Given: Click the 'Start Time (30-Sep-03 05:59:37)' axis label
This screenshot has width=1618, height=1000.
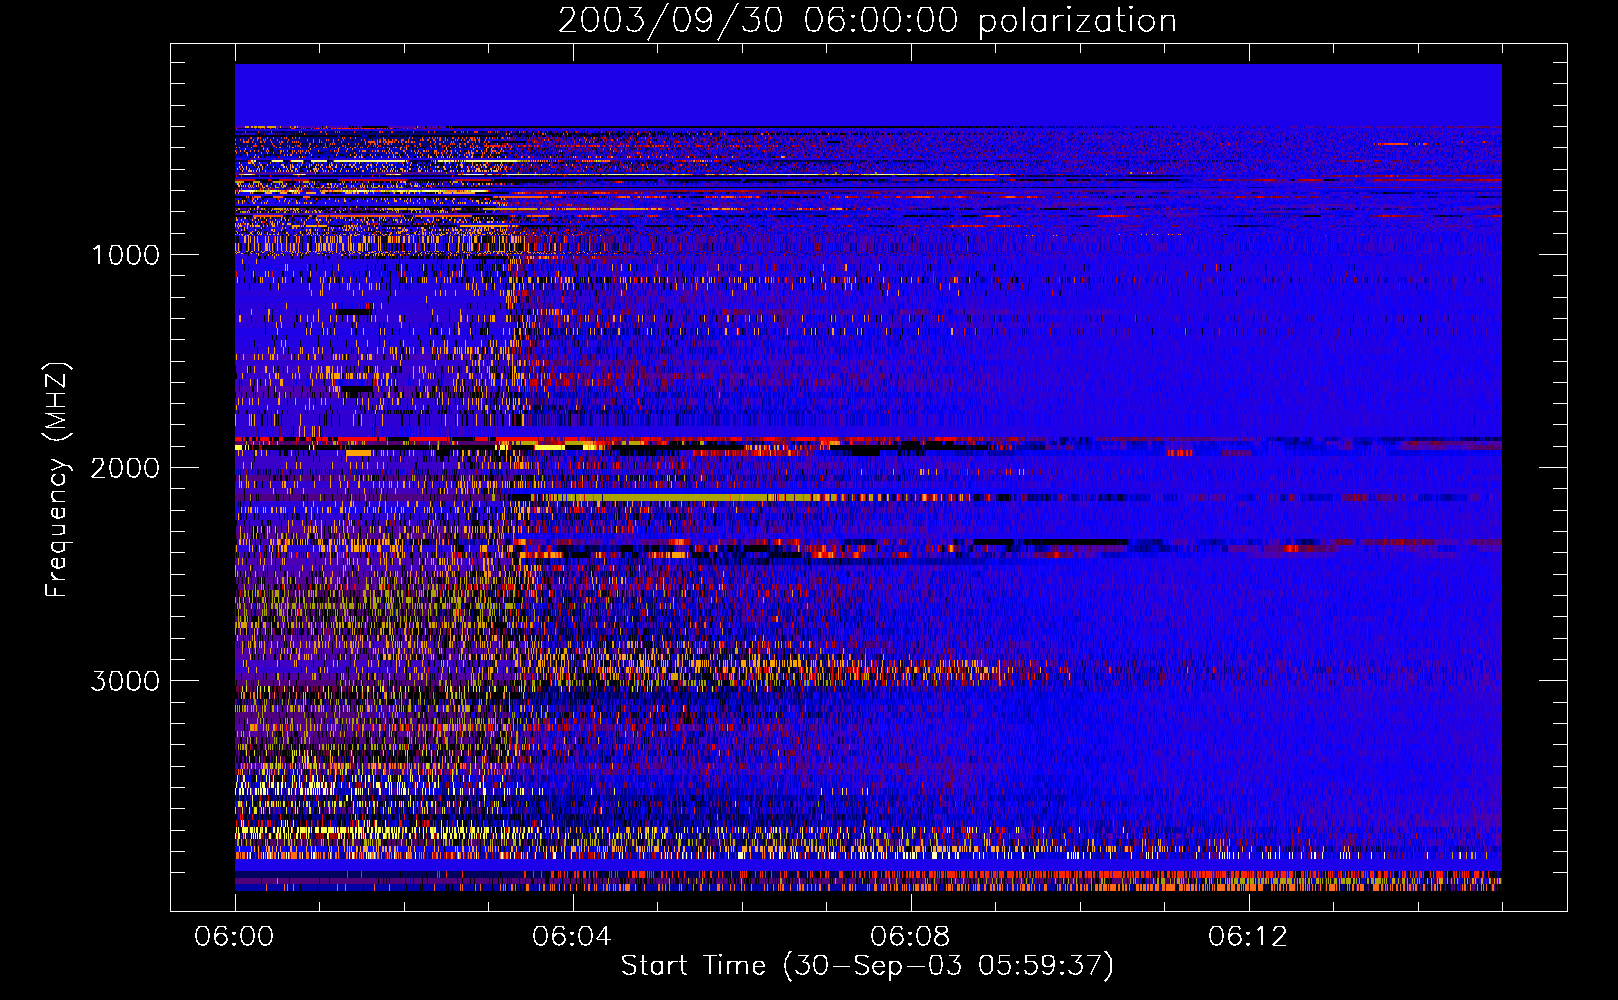Looking at the screenshot, I should [867, 966].
